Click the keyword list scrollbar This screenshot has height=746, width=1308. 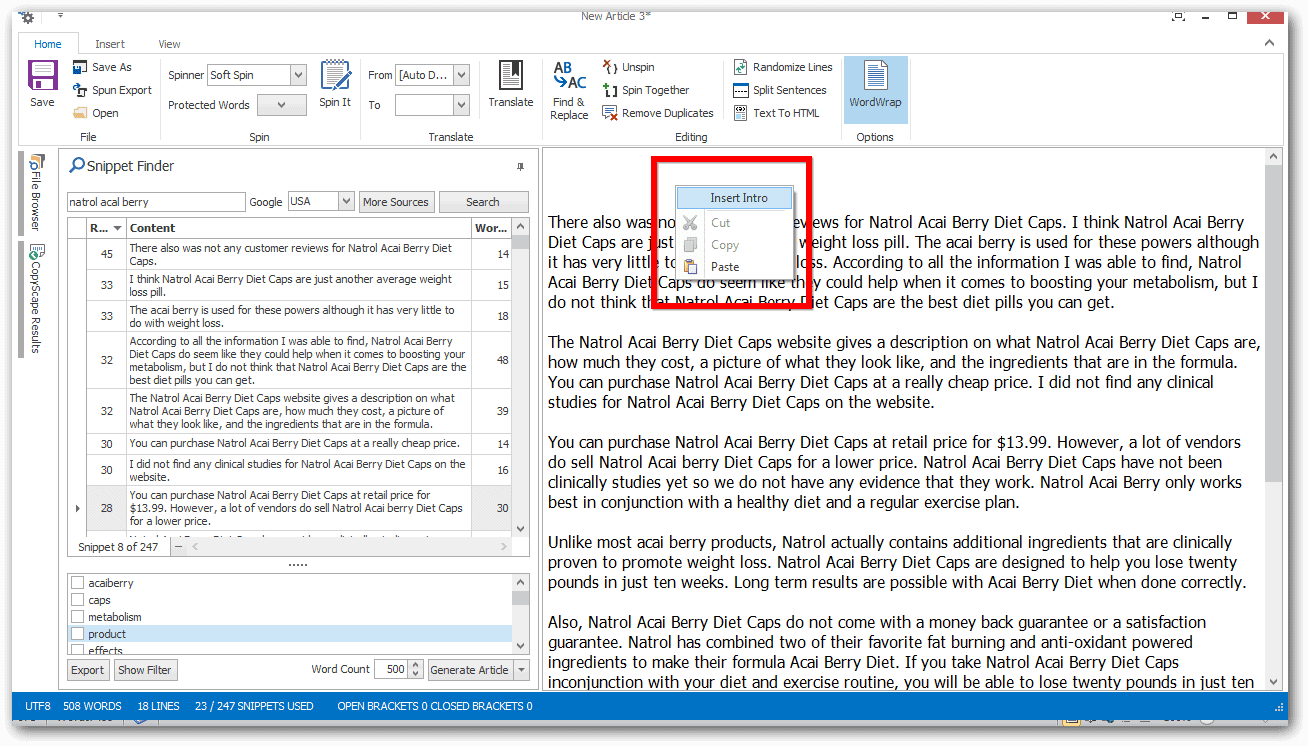click(520, 614)
